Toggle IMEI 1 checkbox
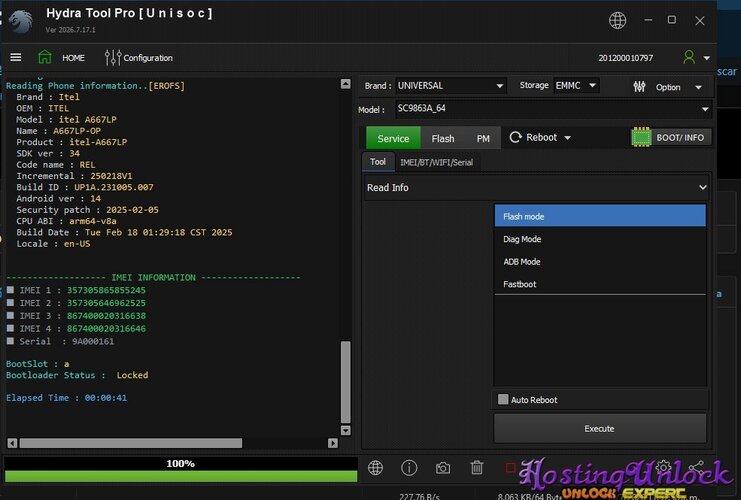The width and height of the screenshot is (741, 500). [x=10, y=290]
